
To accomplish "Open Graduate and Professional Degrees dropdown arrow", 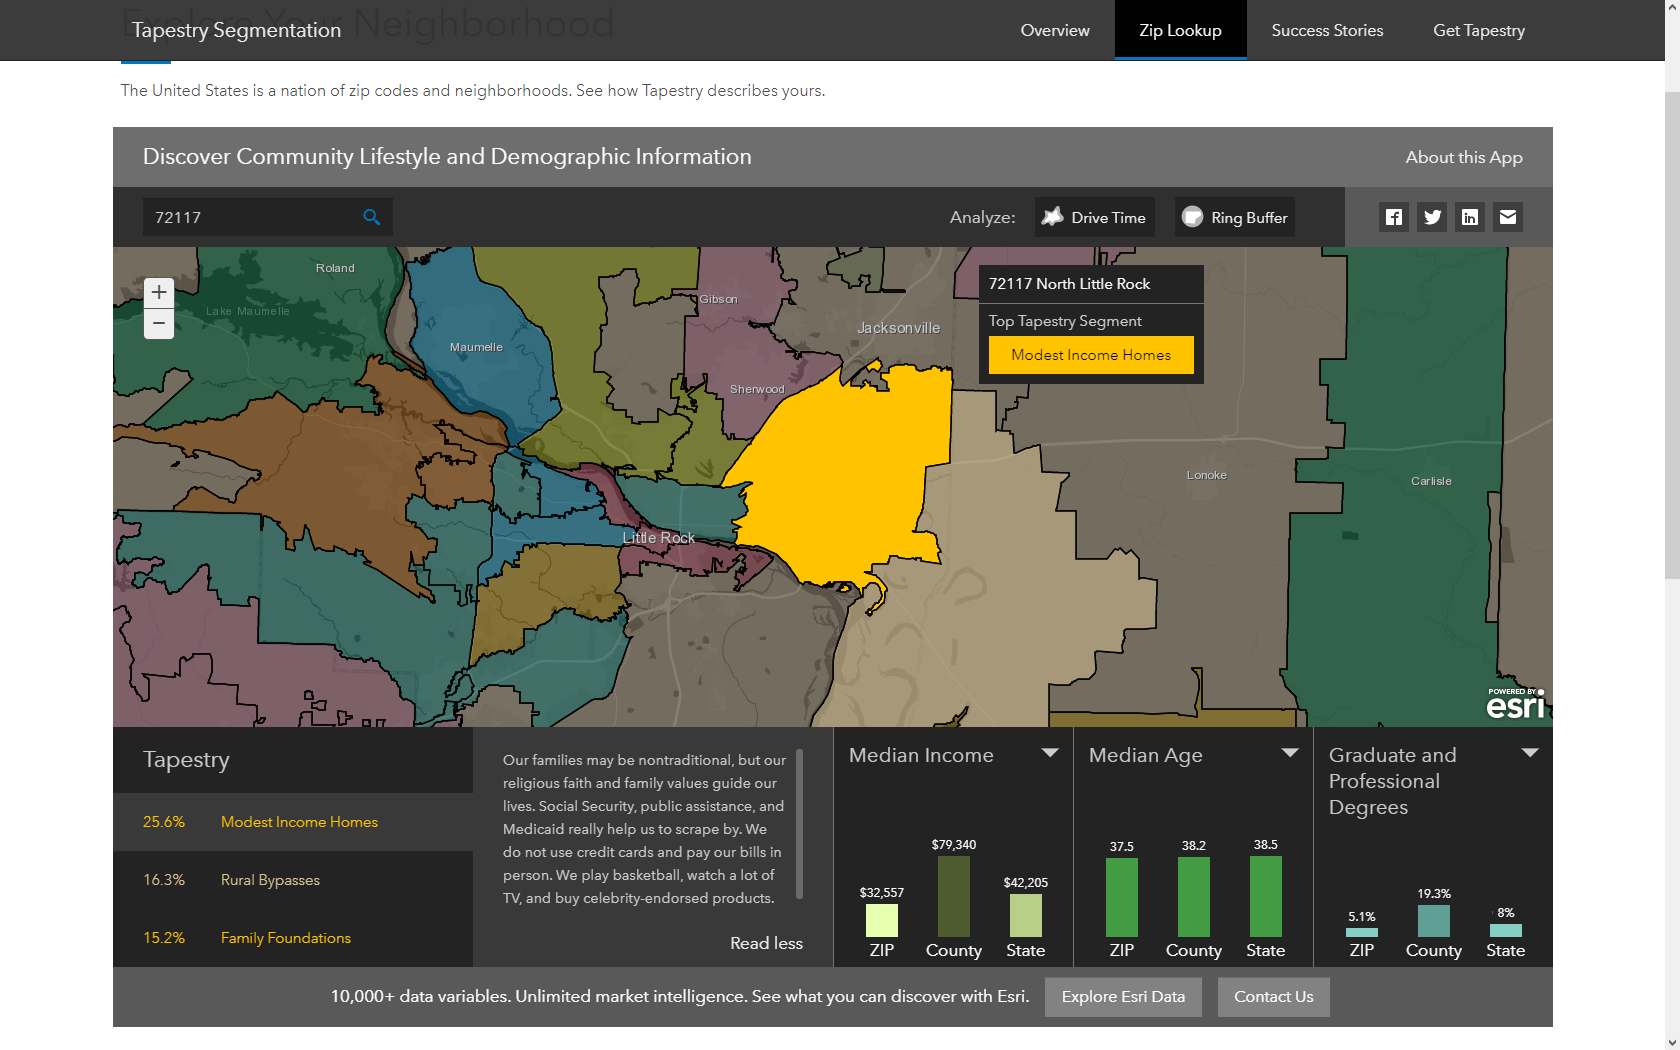I will click(x=1530, y=753).
